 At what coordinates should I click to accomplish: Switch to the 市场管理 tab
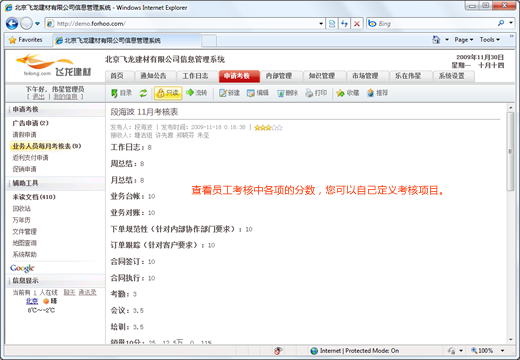coord(367,76)
